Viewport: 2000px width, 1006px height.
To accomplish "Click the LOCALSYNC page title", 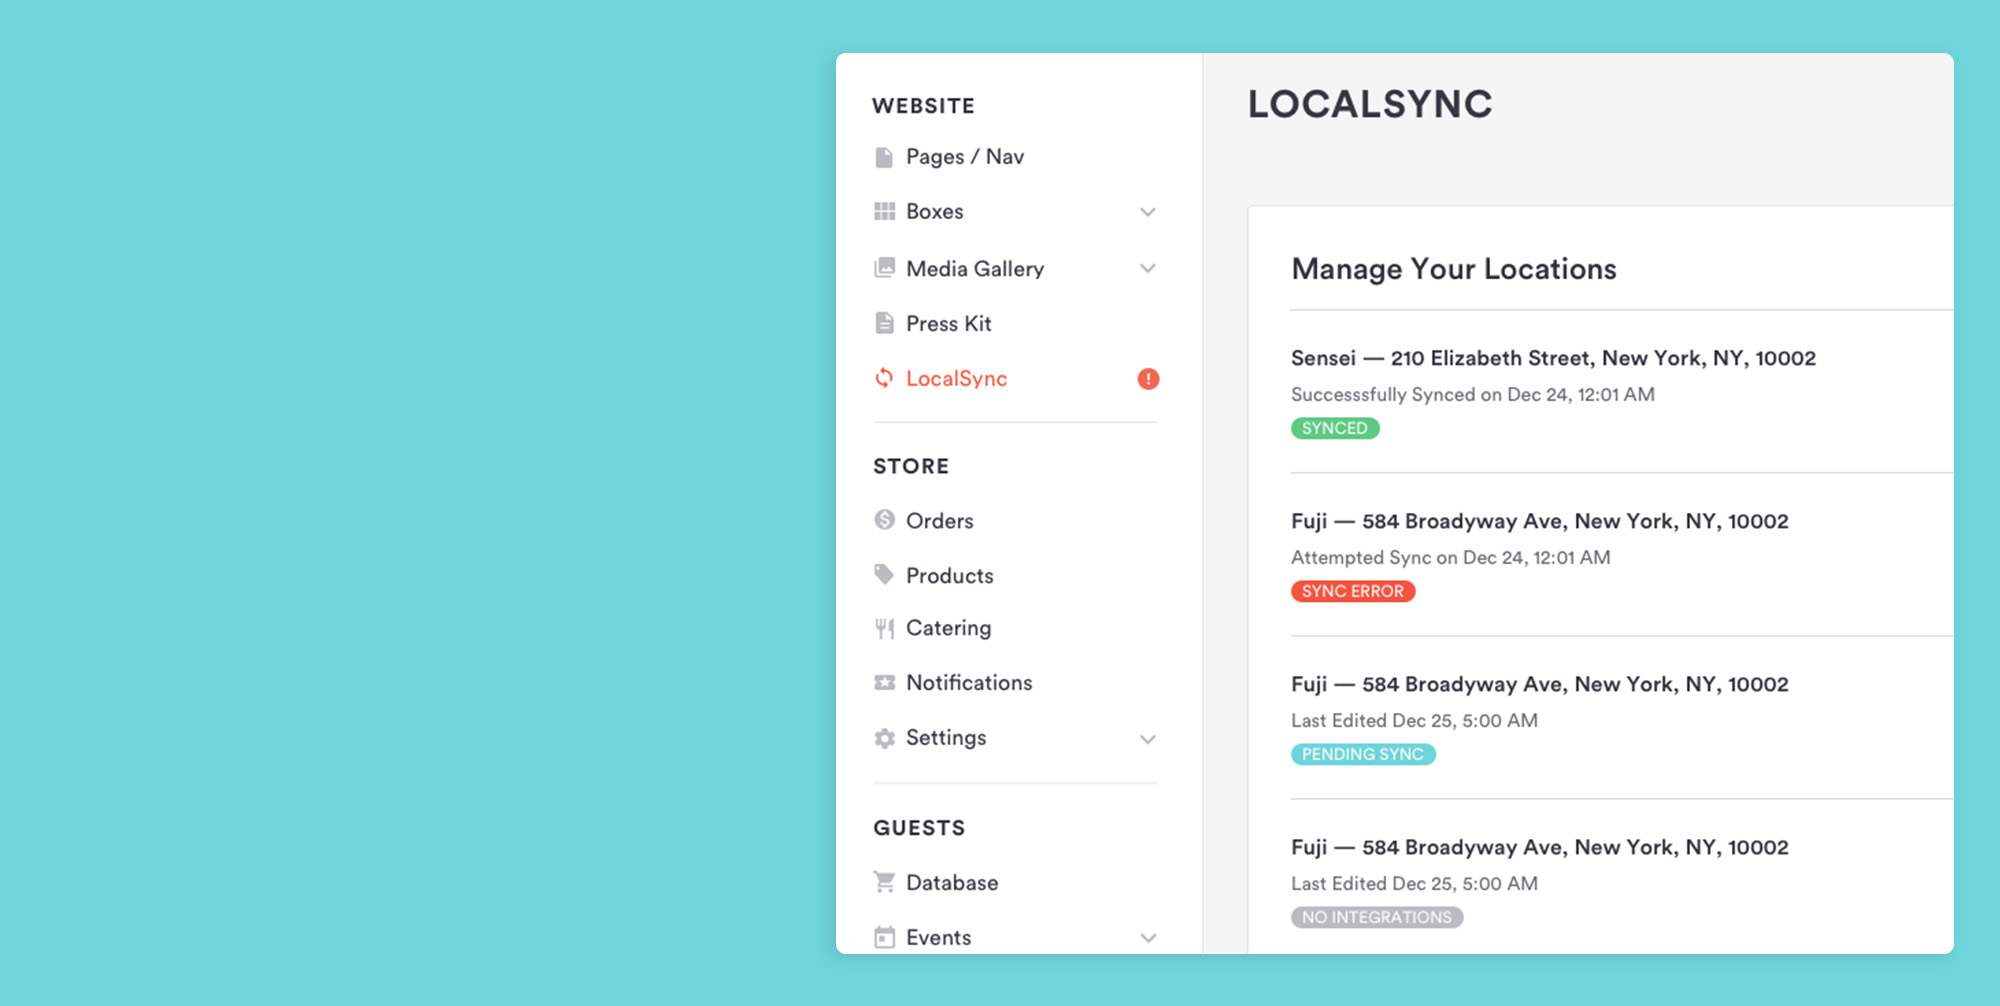I will 1370,104.
